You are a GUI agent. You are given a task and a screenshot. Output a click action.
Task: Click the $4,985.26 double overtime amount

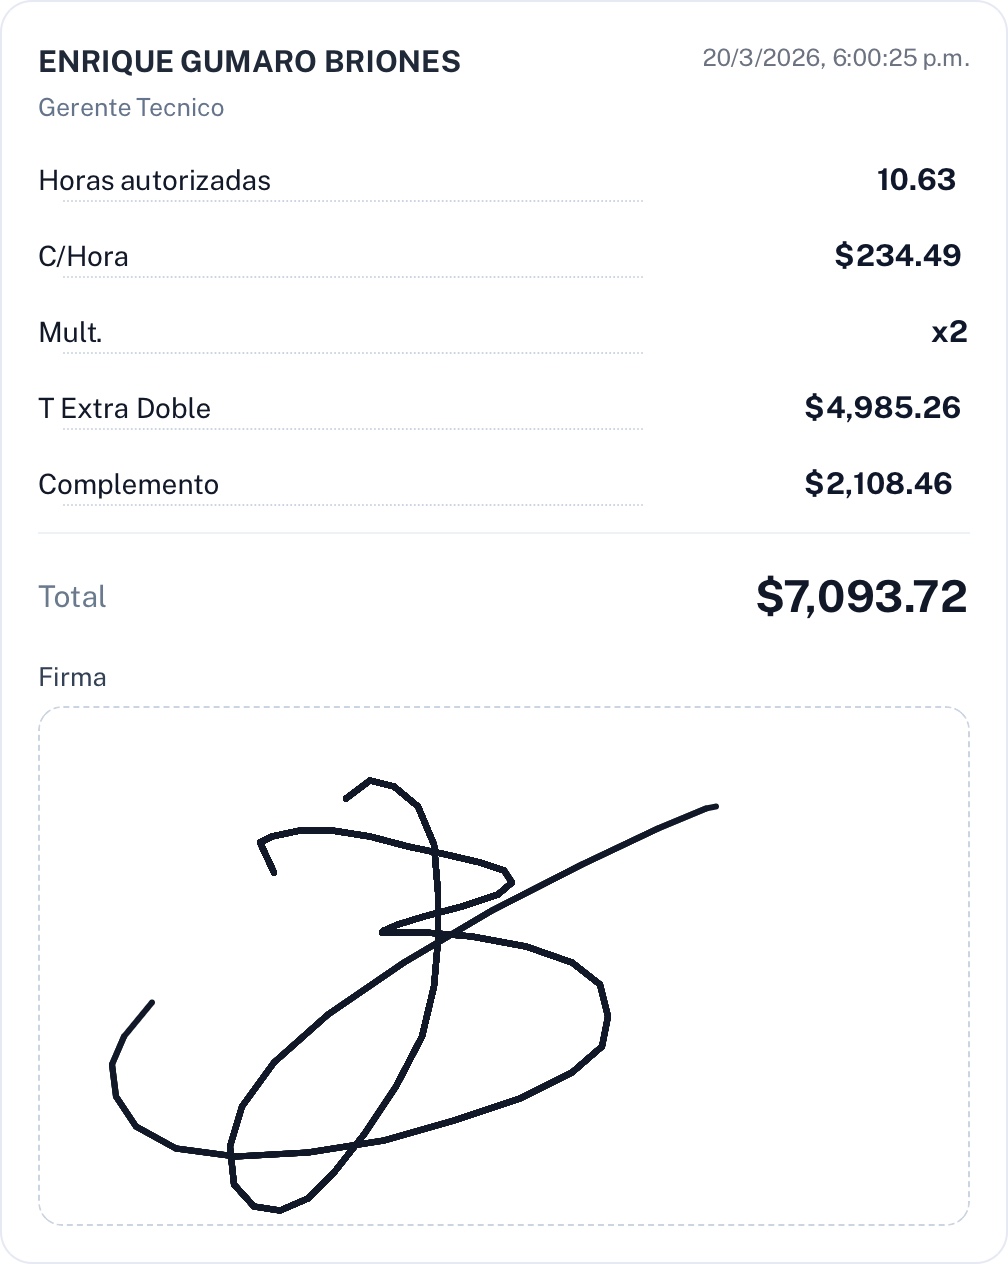(x=882, y=408)
